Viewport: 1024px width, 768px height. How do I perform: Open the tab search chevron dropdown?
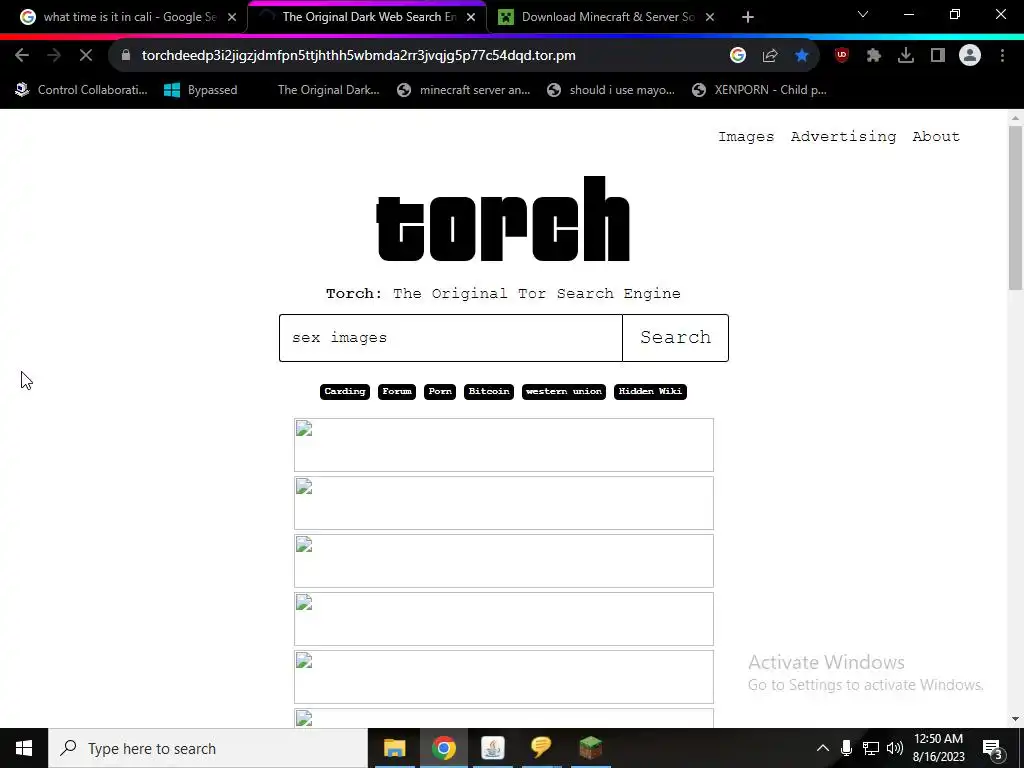[863, 14]
